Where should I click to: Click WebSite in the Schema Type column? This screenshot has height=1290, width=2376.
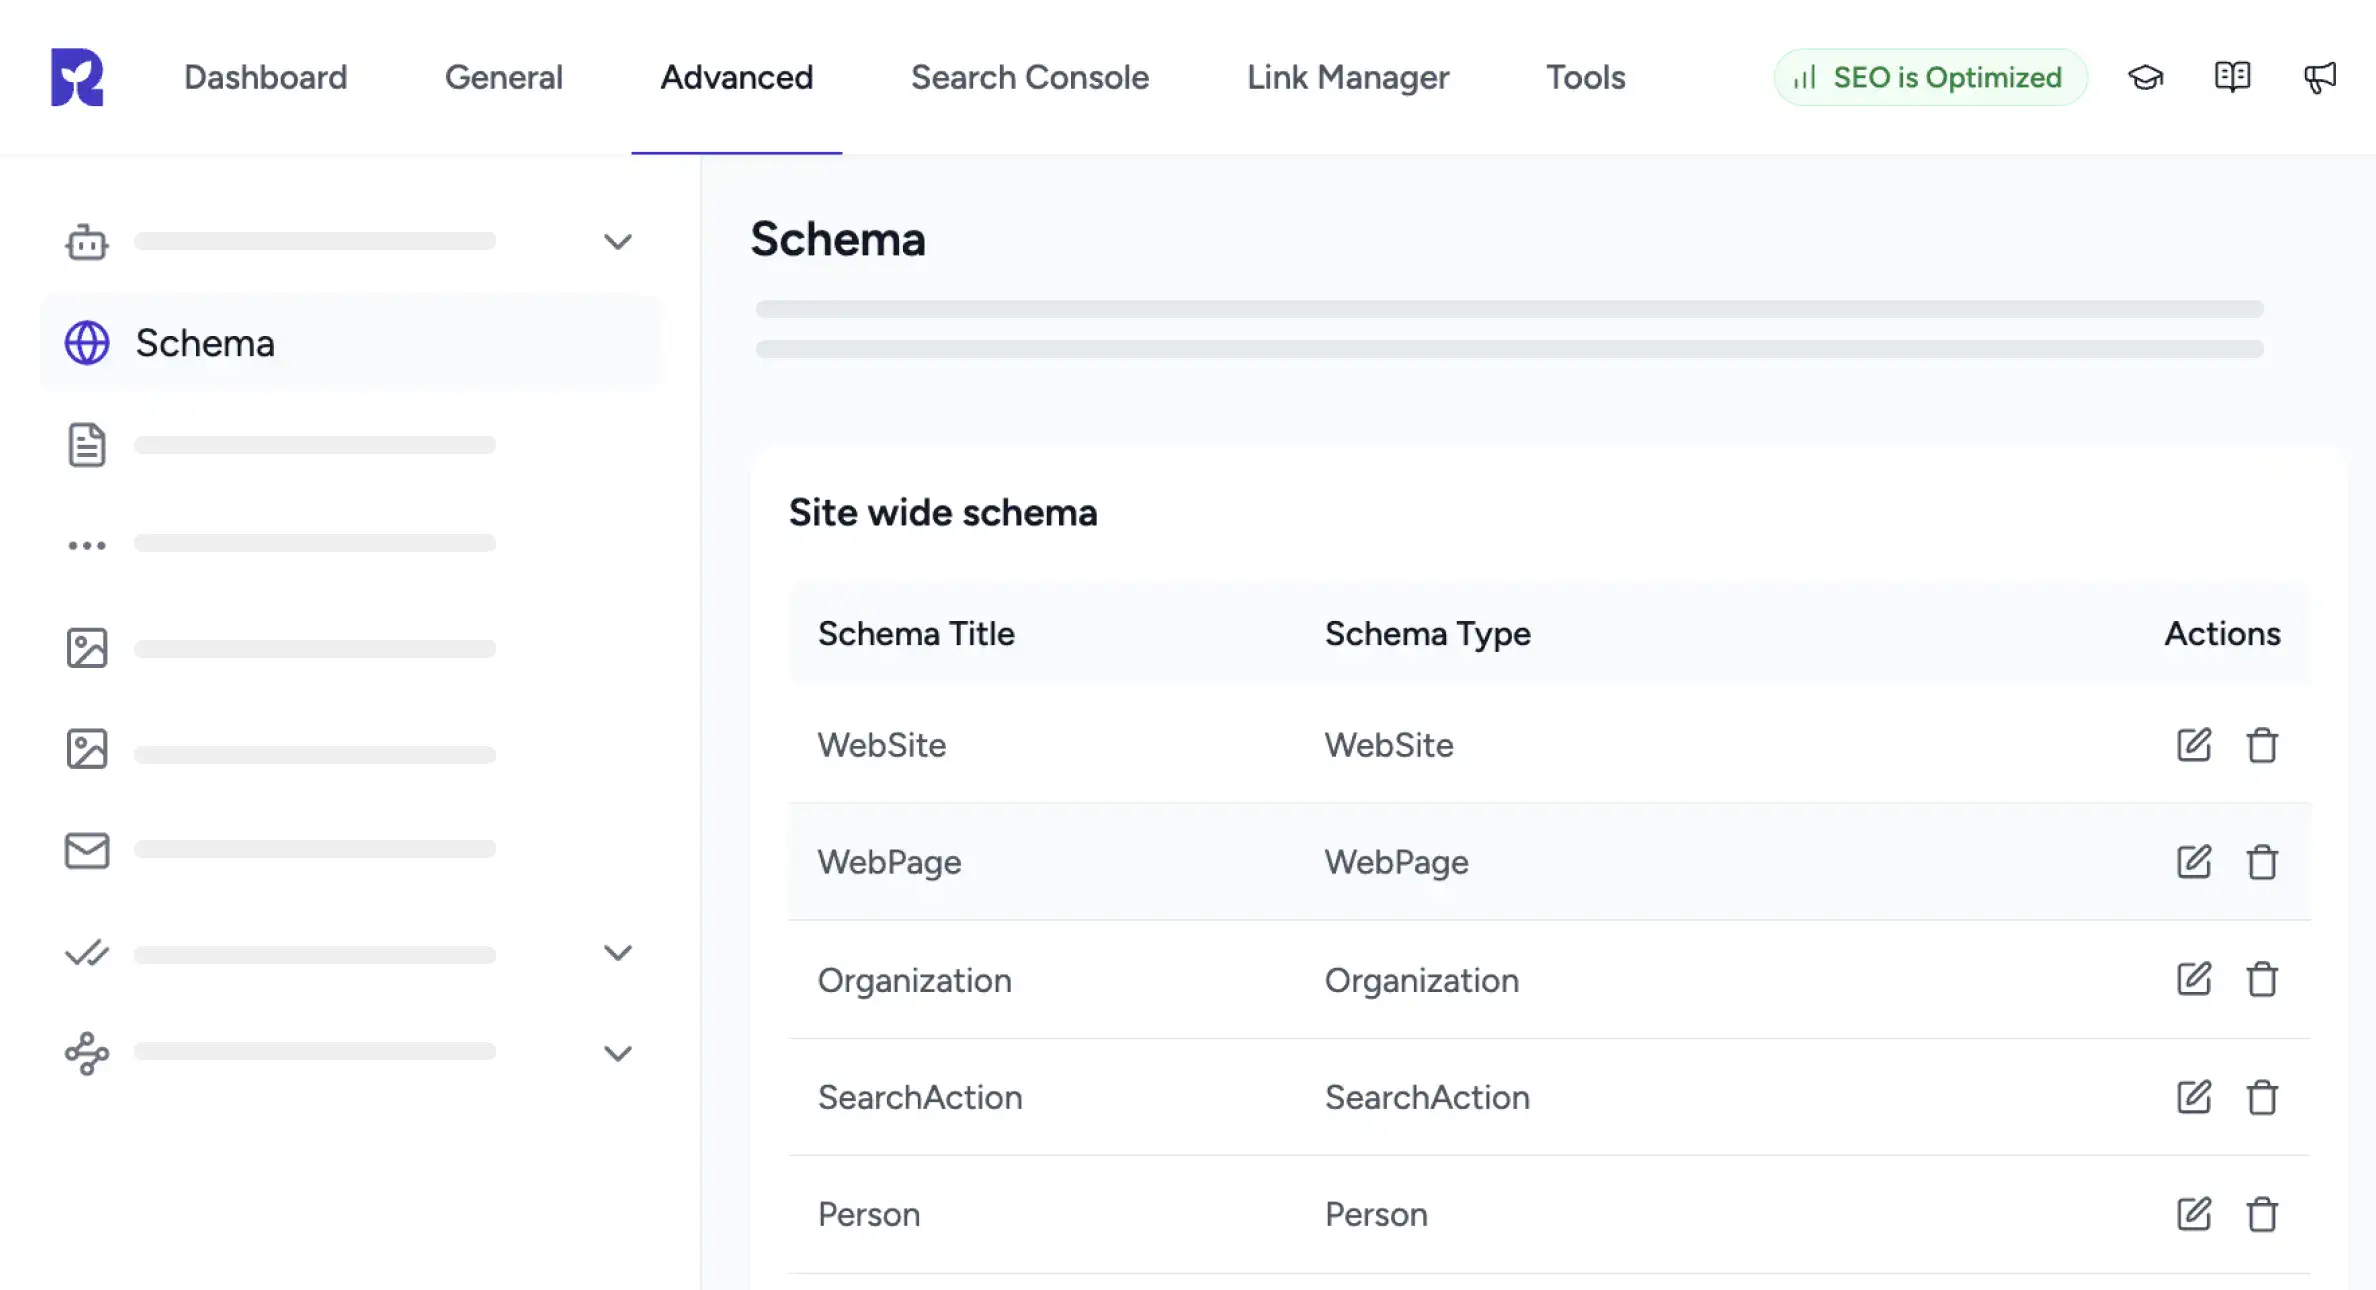(1389, 745)
